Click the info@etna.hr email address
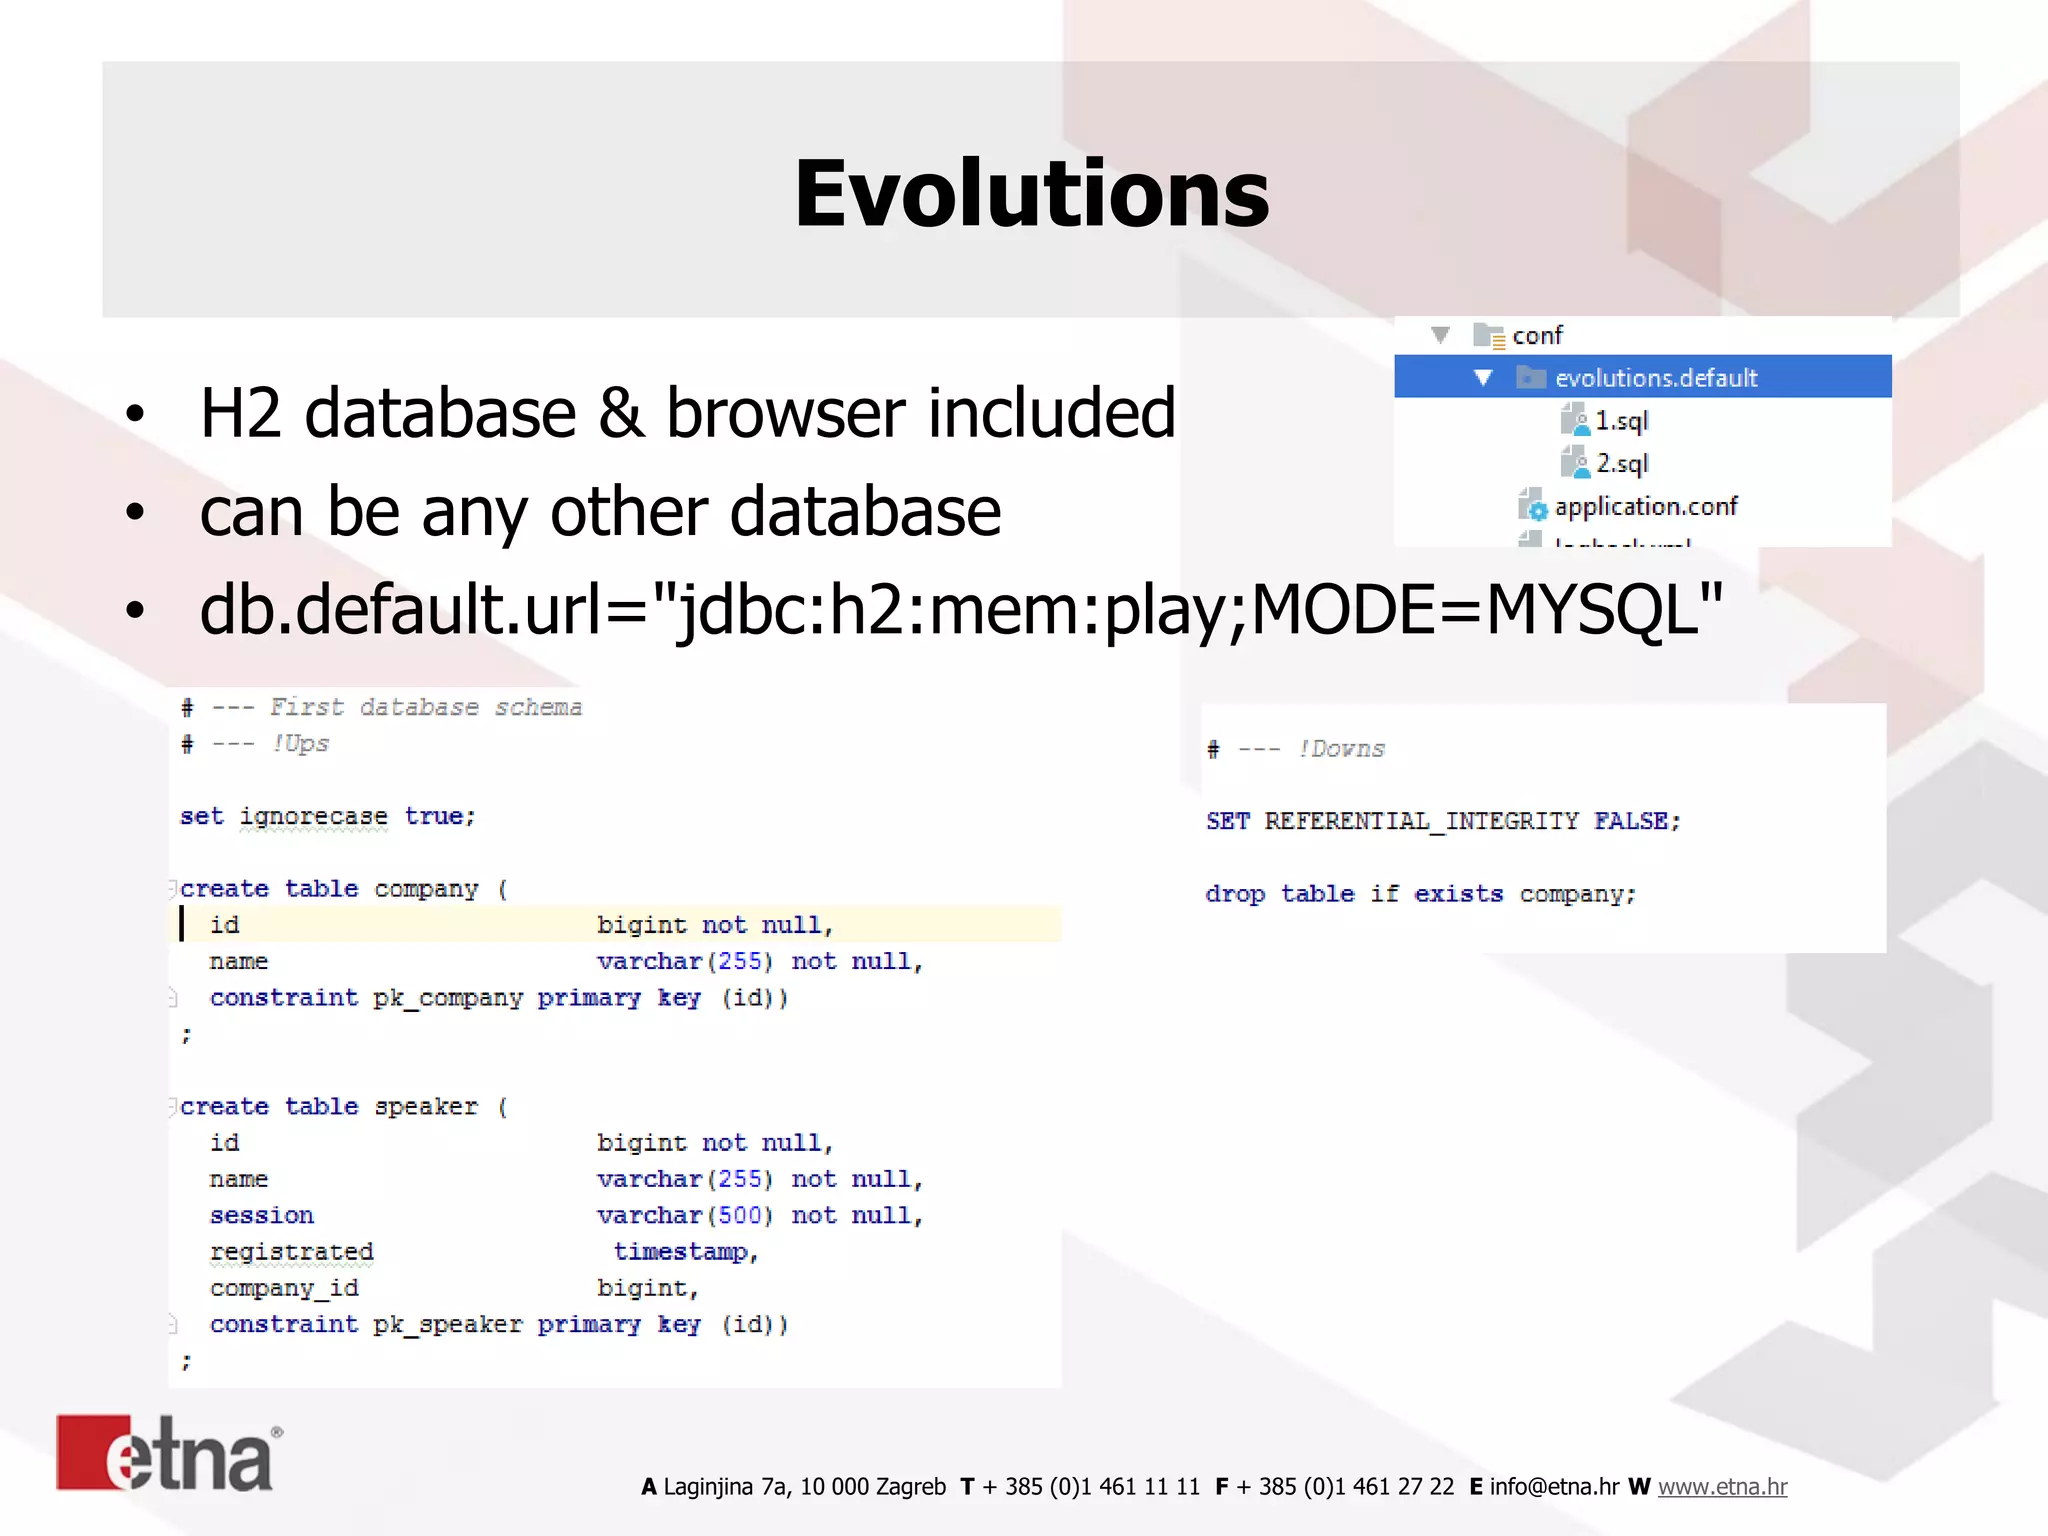This screenshot has width=2048, height=1536. click(1553, 1487)
